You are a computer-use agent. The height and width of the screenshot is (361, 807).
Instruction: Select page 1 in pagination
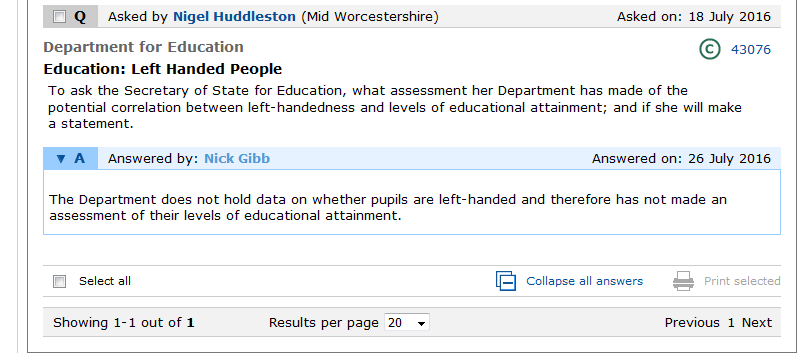coord(731,323)
